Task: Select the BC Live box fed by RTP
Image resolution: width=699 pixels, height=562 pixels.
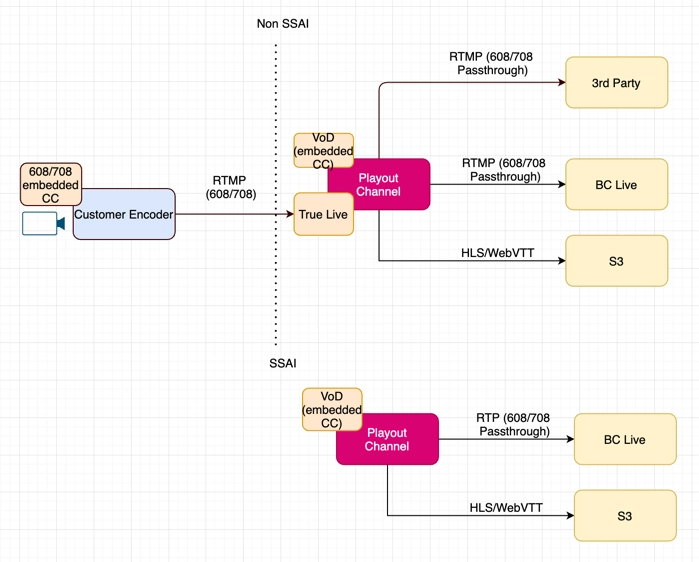Action: coord(624,439)
